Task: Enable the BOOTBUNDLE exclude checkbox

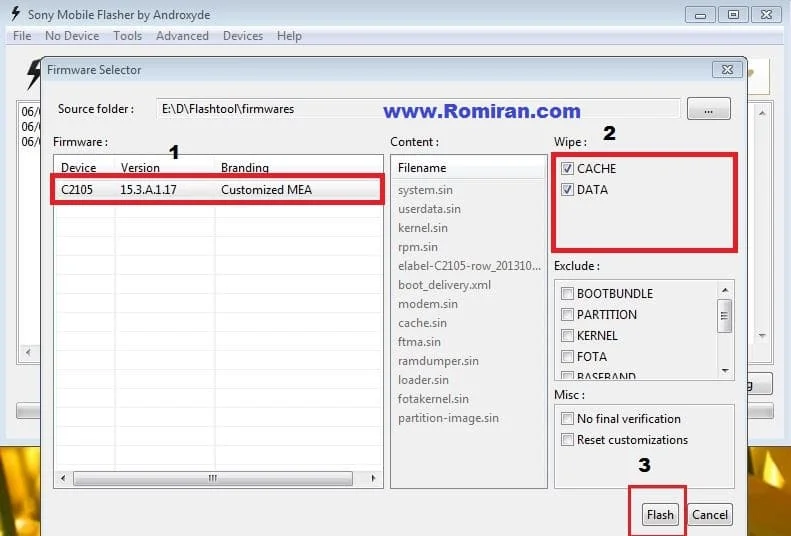Action: coord(568,293)
